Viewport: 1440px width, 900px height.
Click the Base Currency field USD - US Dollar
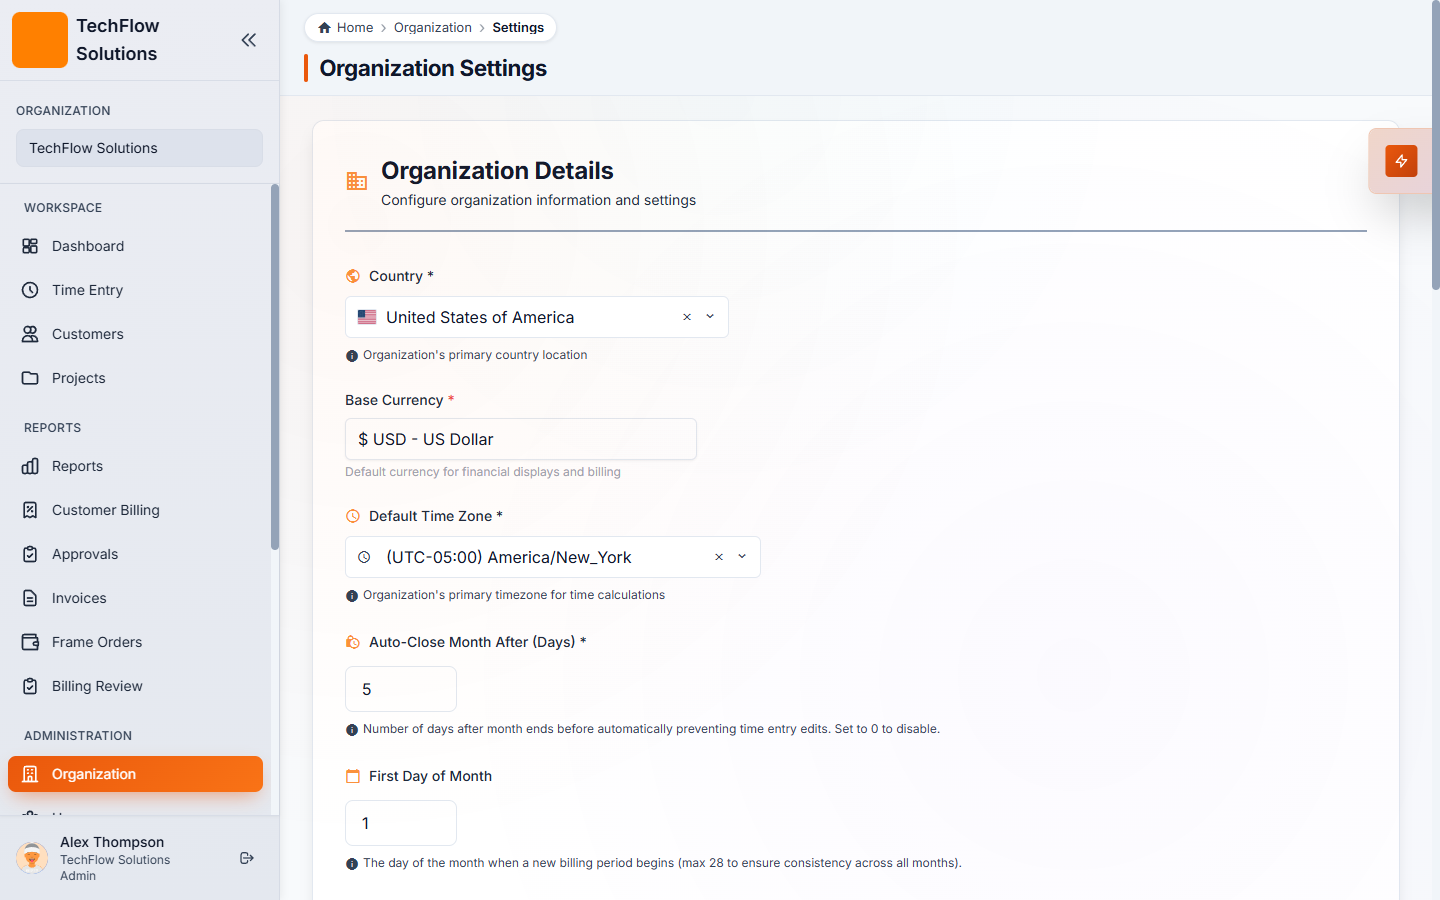pyautogui.click(x=521, y=439)
